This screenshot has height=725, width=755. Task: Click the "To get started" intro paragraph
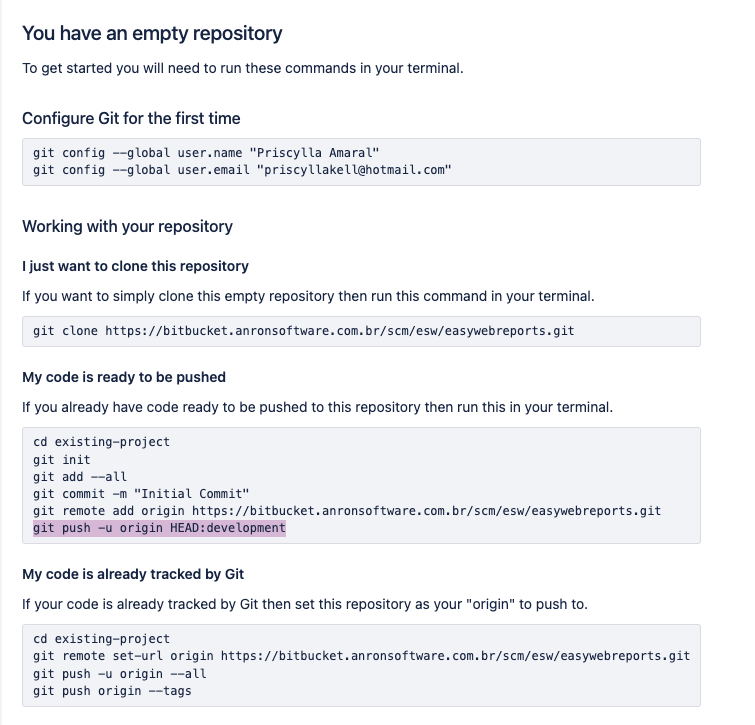click(x=242, y=69)
